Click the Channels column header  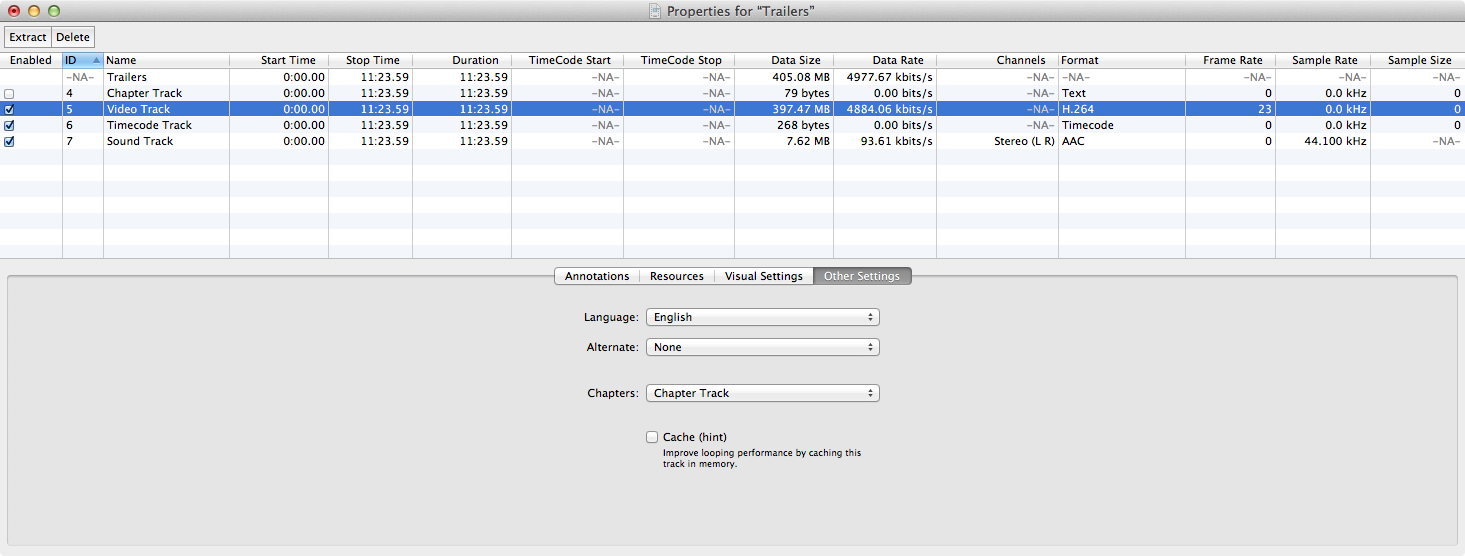(x=997, y=60)
